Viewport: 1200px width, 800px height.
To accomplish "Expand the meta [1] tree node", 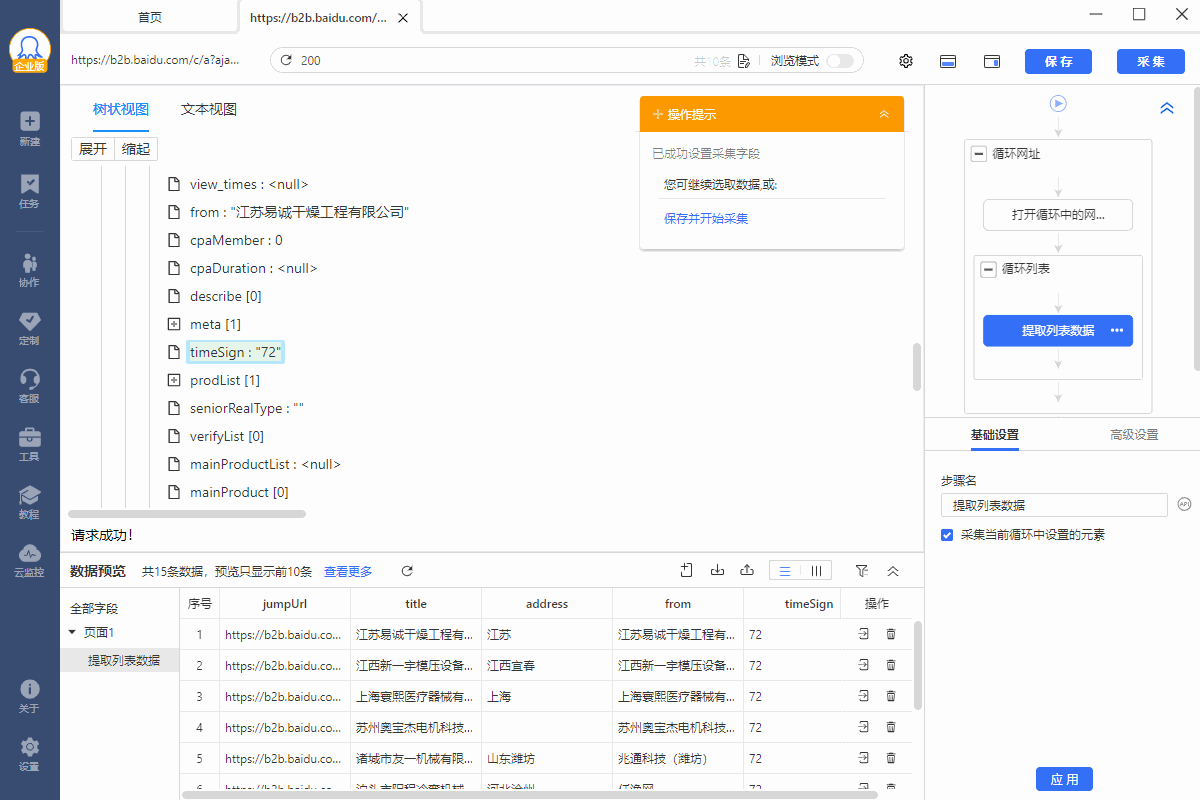I will (x=173, y=324).
